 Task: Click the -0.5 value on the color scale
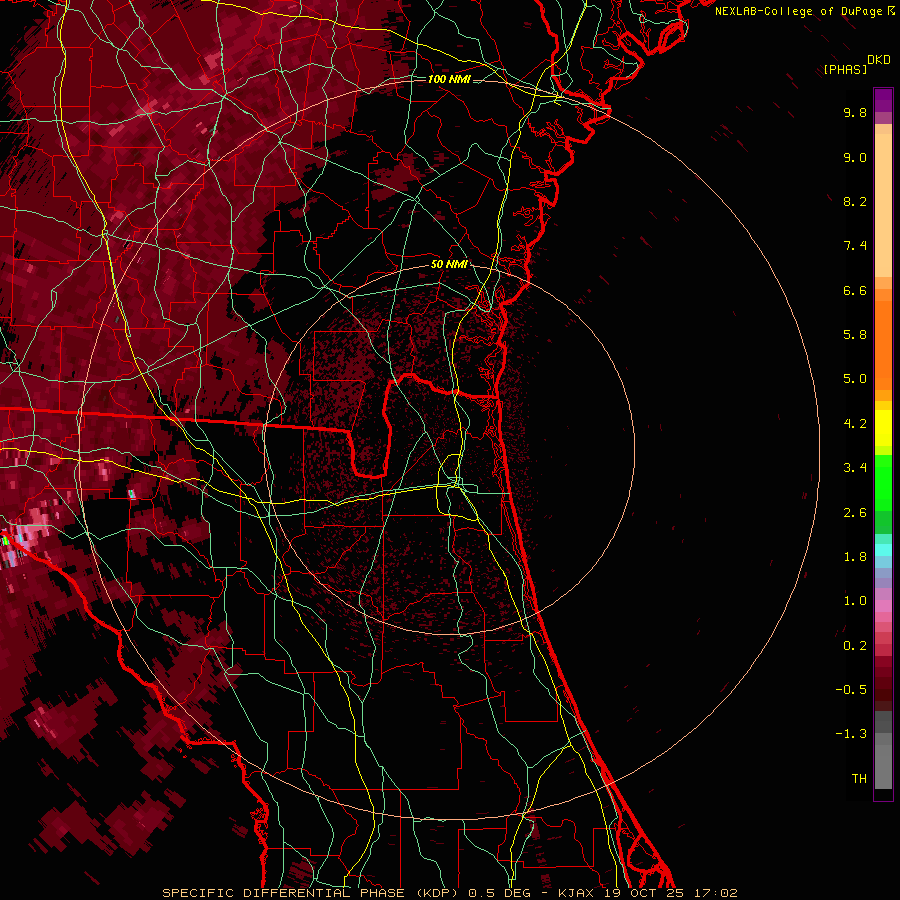pos(851,690)
